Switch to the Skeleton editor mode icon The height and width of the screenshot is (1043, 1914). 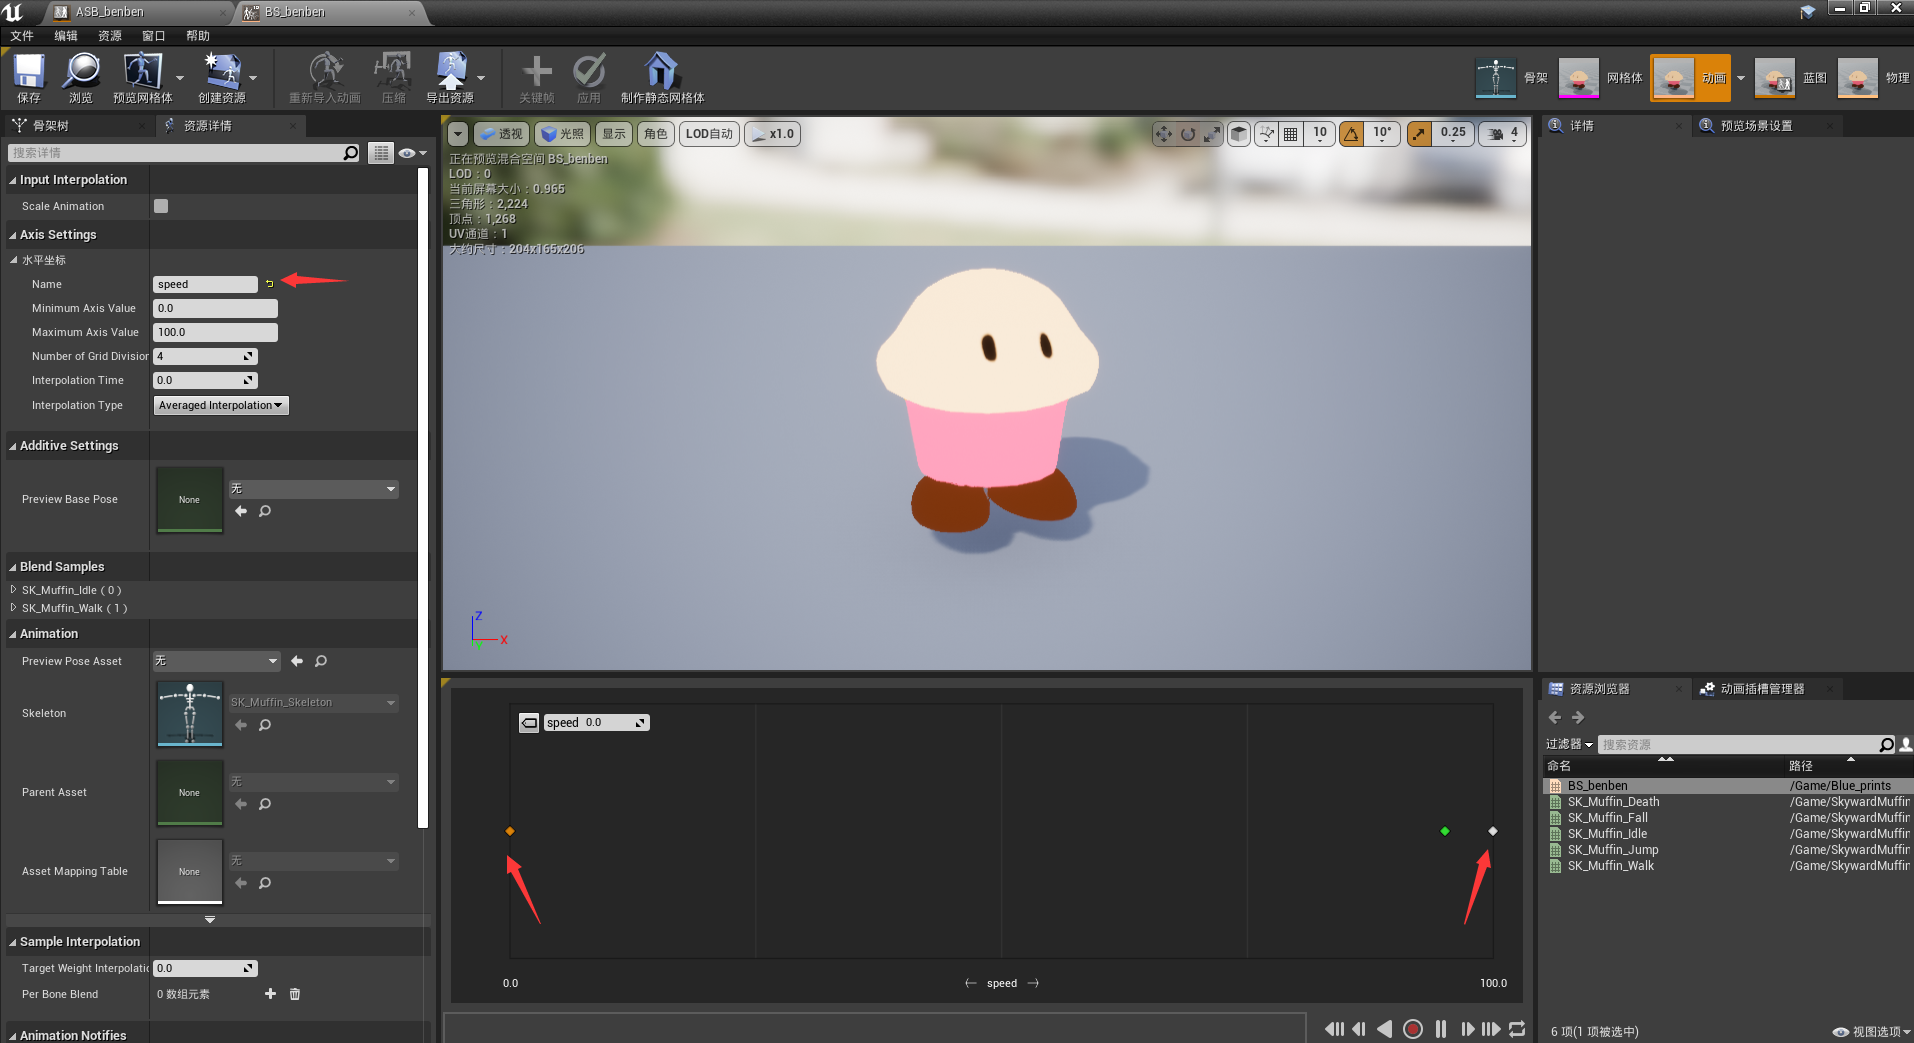coord(1495,78)
